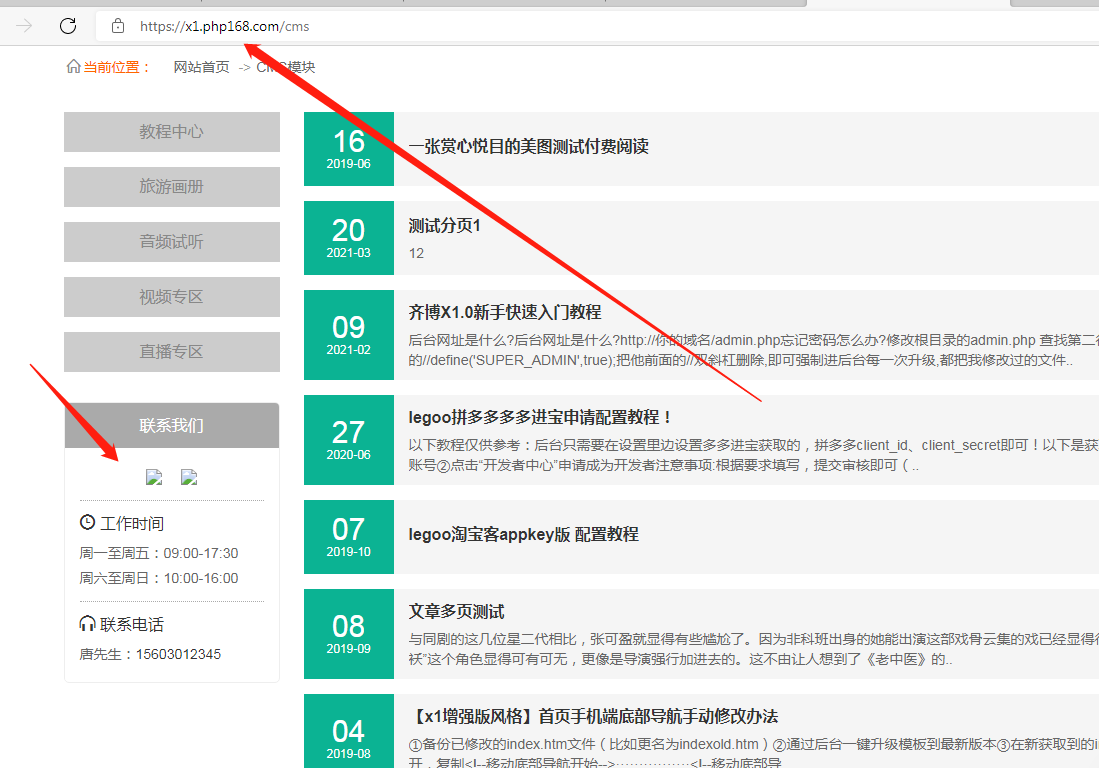The height and width of the screenshot is (768, 1099).
Task: Click the second broken image under 联系我们
Action: 189,477
